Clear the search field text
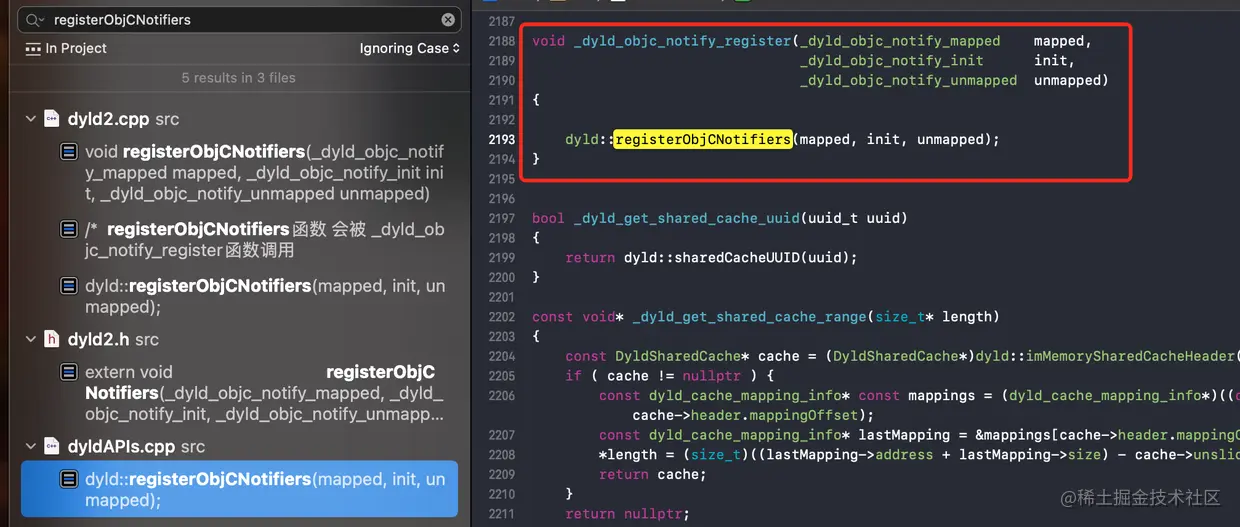 [x=448, y=20]
